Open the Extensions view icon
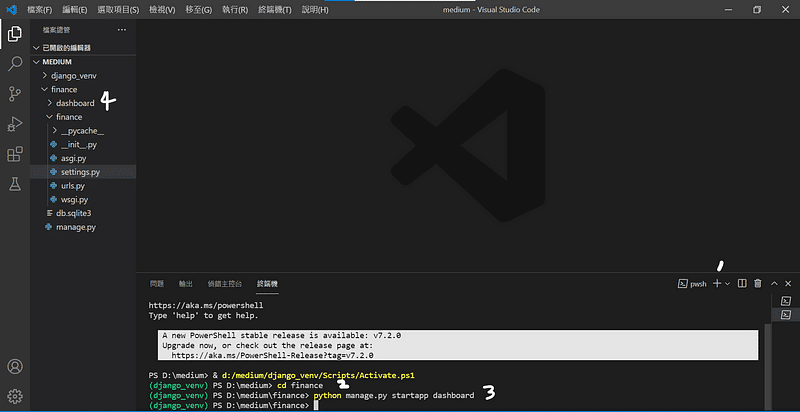Viewport: 800px width, 412px height. click(x=15, y=154)
